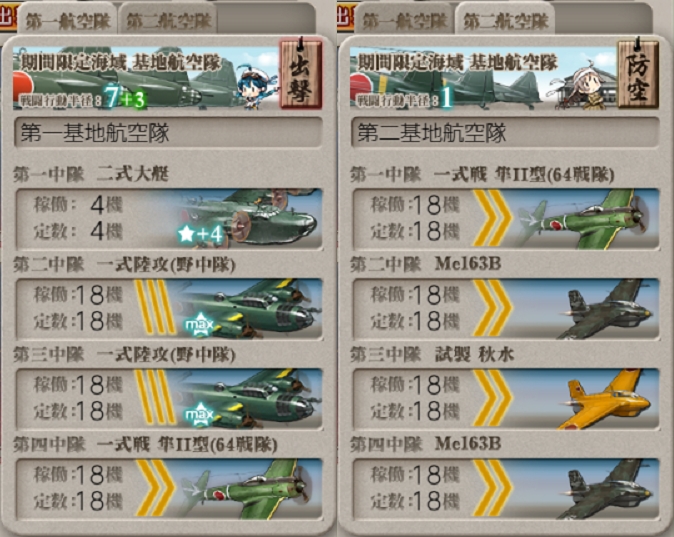The image size is (674, 537).
Task: Switch to 第二航空隊 tab in left panel
Action: click(169, 20)
